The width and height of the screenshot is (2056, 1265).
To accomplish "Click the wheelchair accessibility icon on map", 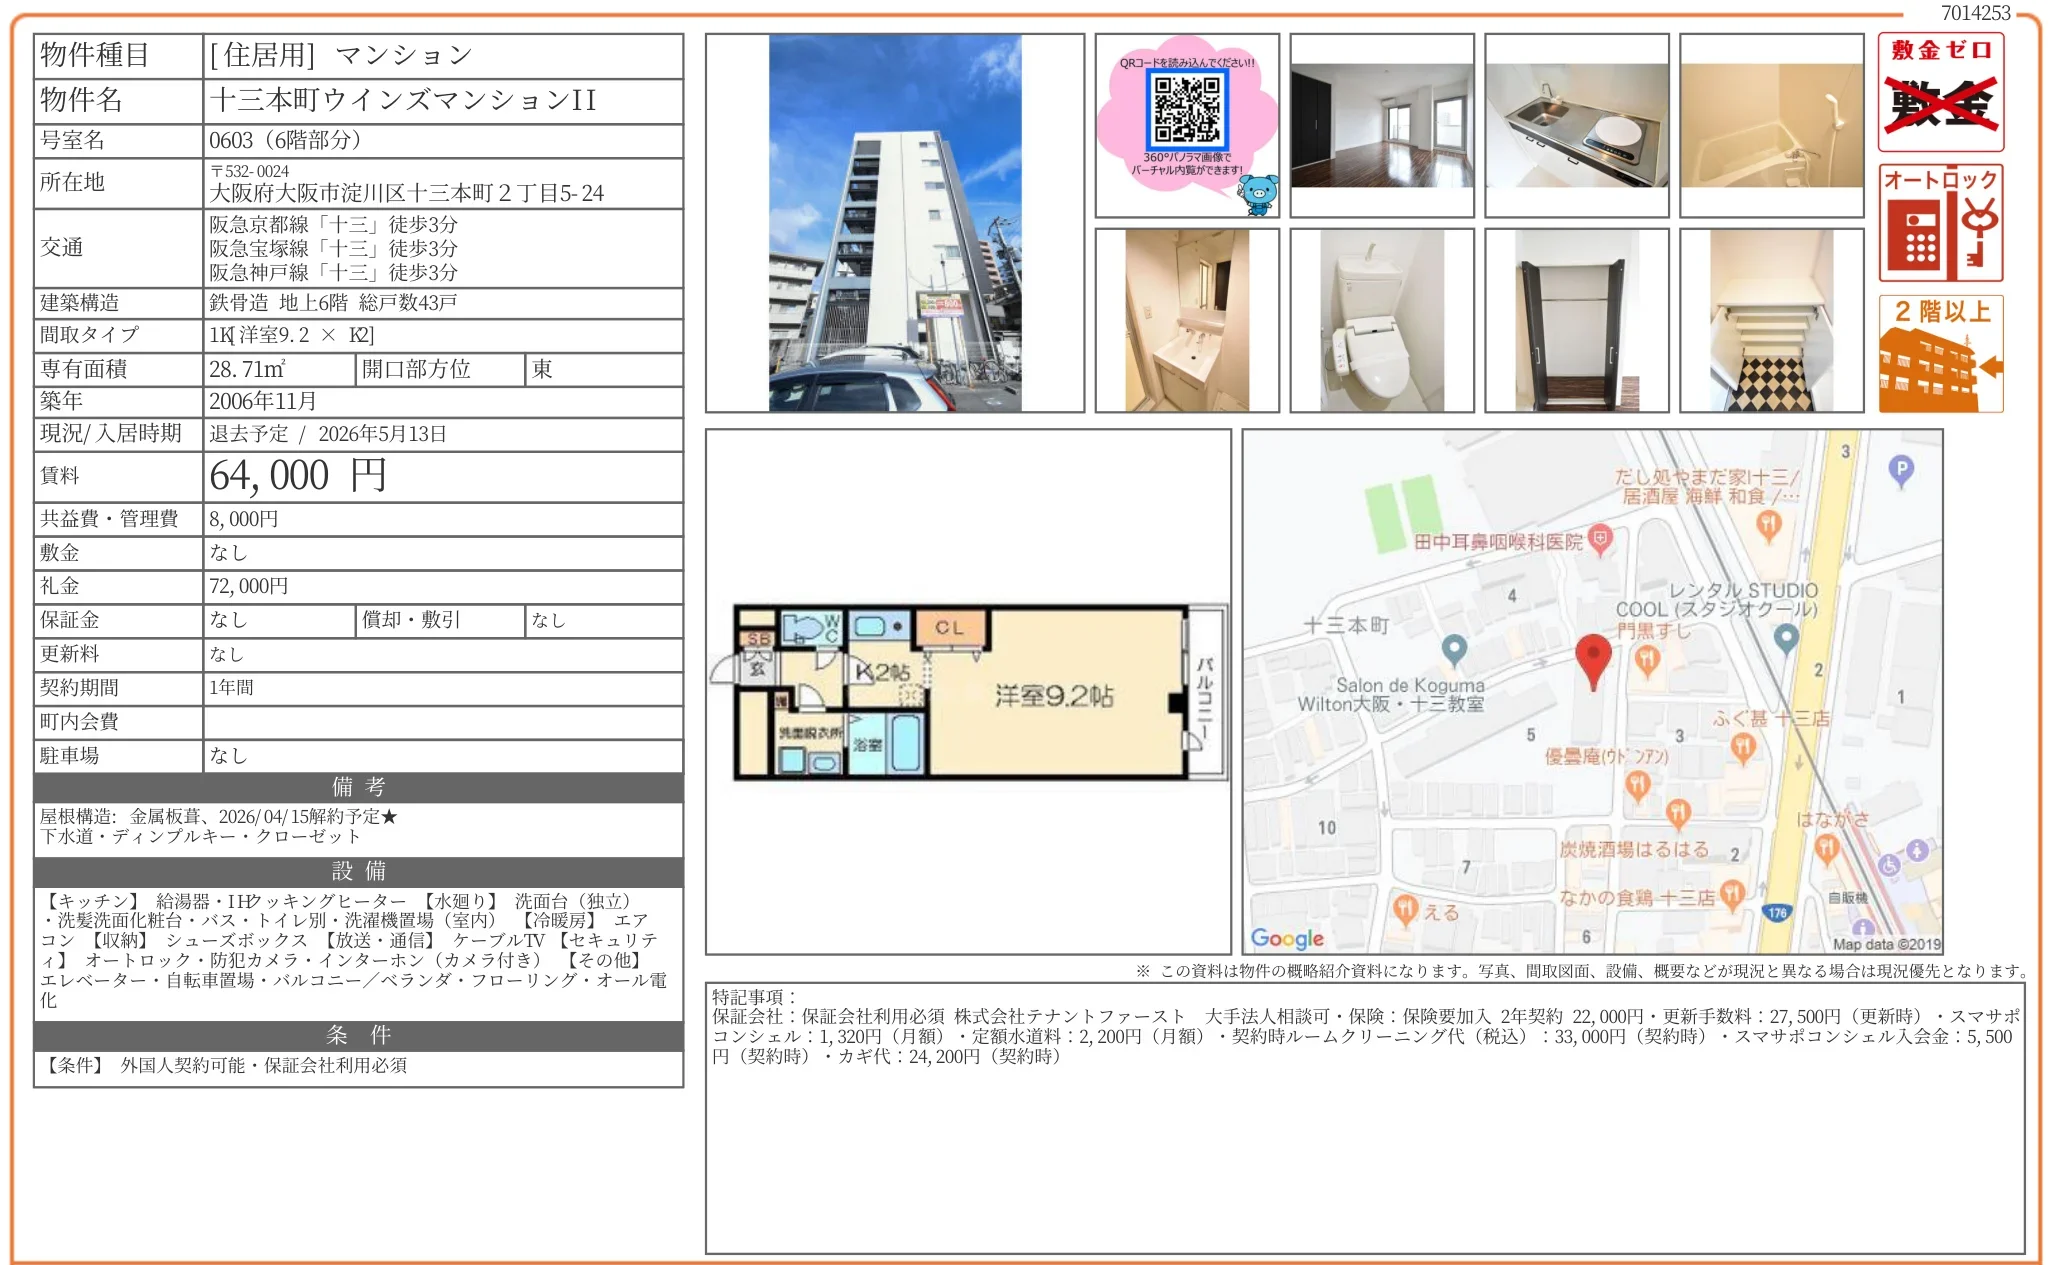I will click(1888, 865).
